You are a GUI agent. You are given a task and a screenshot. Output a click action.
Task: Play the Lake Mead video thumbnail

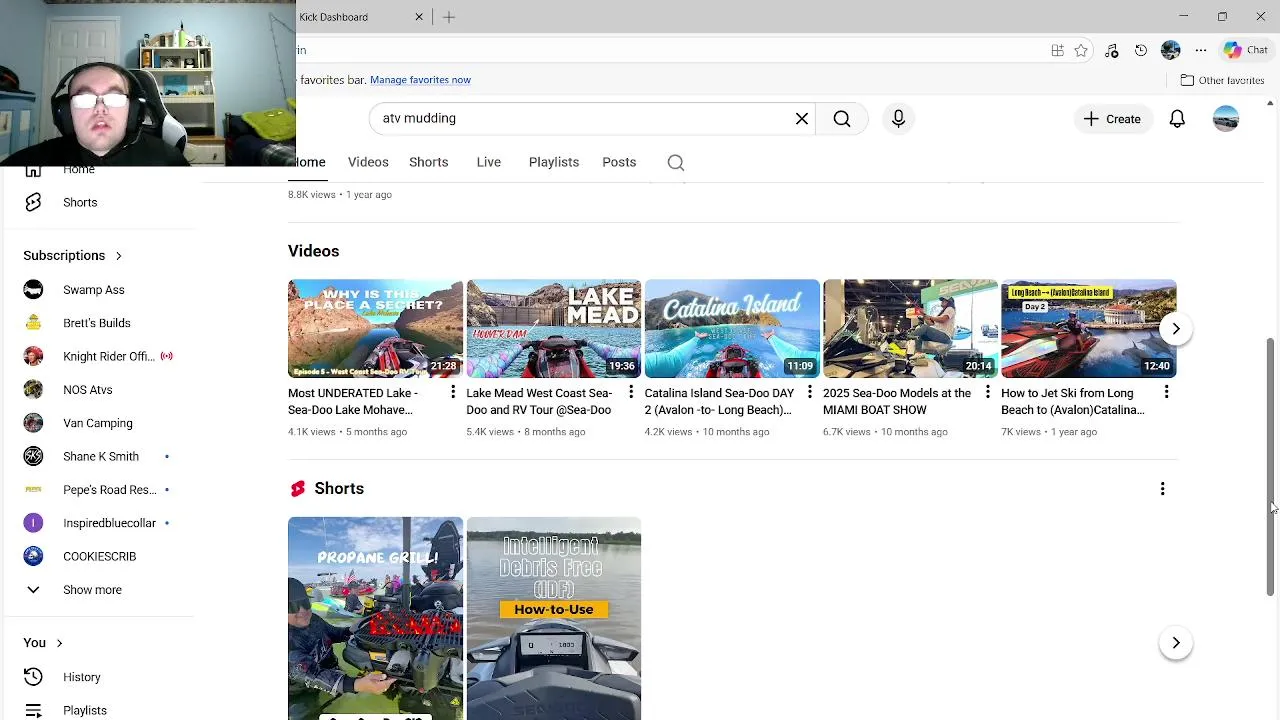pyautogui.click(x=553, y=328)
